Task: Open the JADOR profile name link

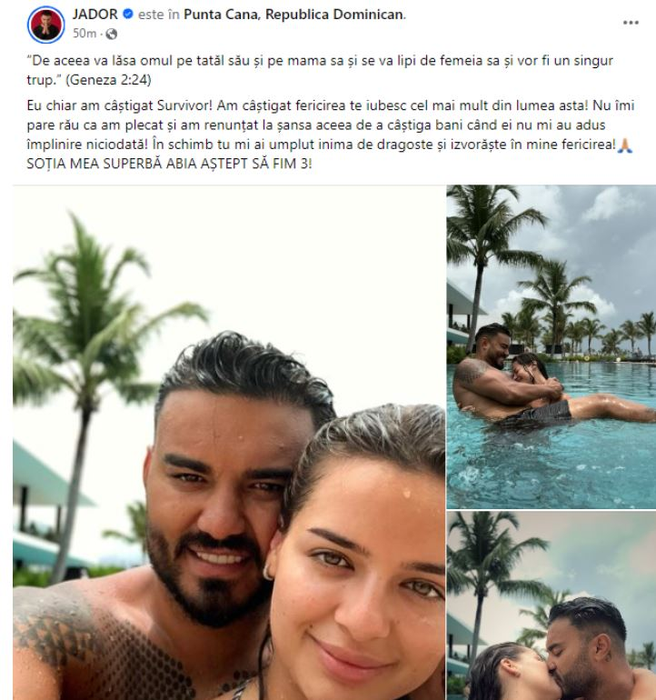Action: pyautogui.click(x=95, y=14)
